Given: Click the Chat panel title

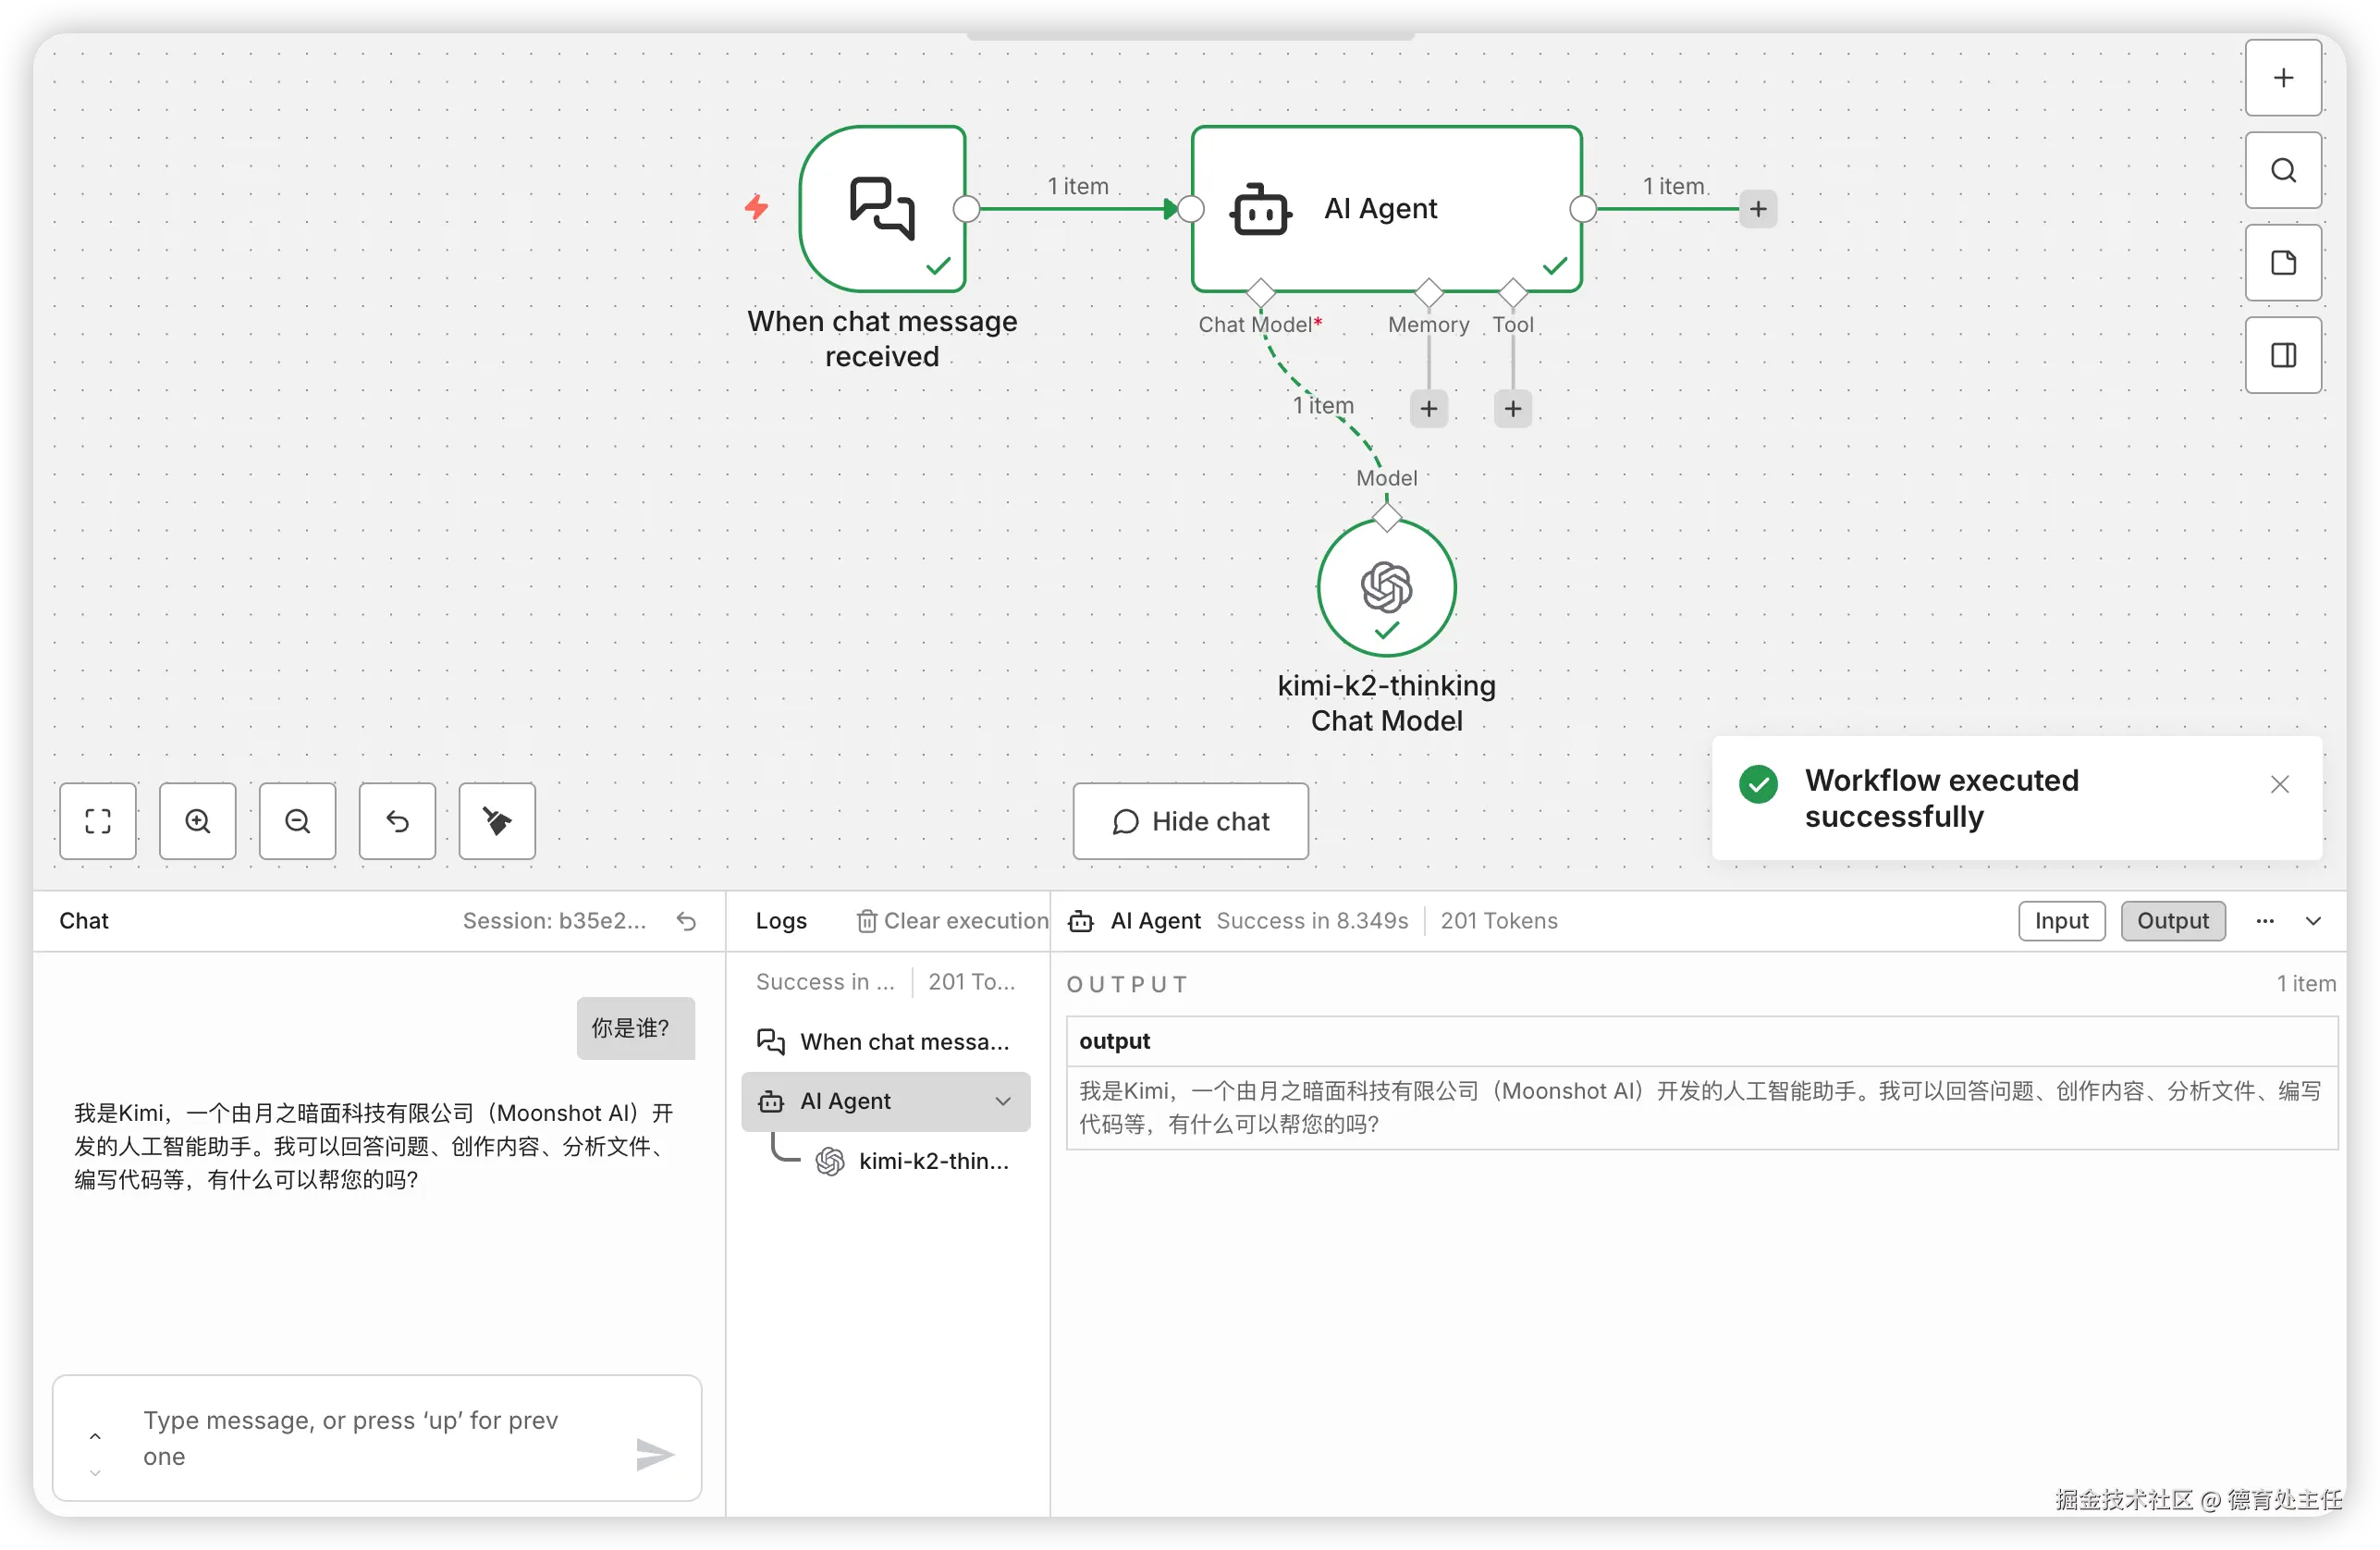Looking at the screenshot, I should pyautogui.click(x=84, y=920).
